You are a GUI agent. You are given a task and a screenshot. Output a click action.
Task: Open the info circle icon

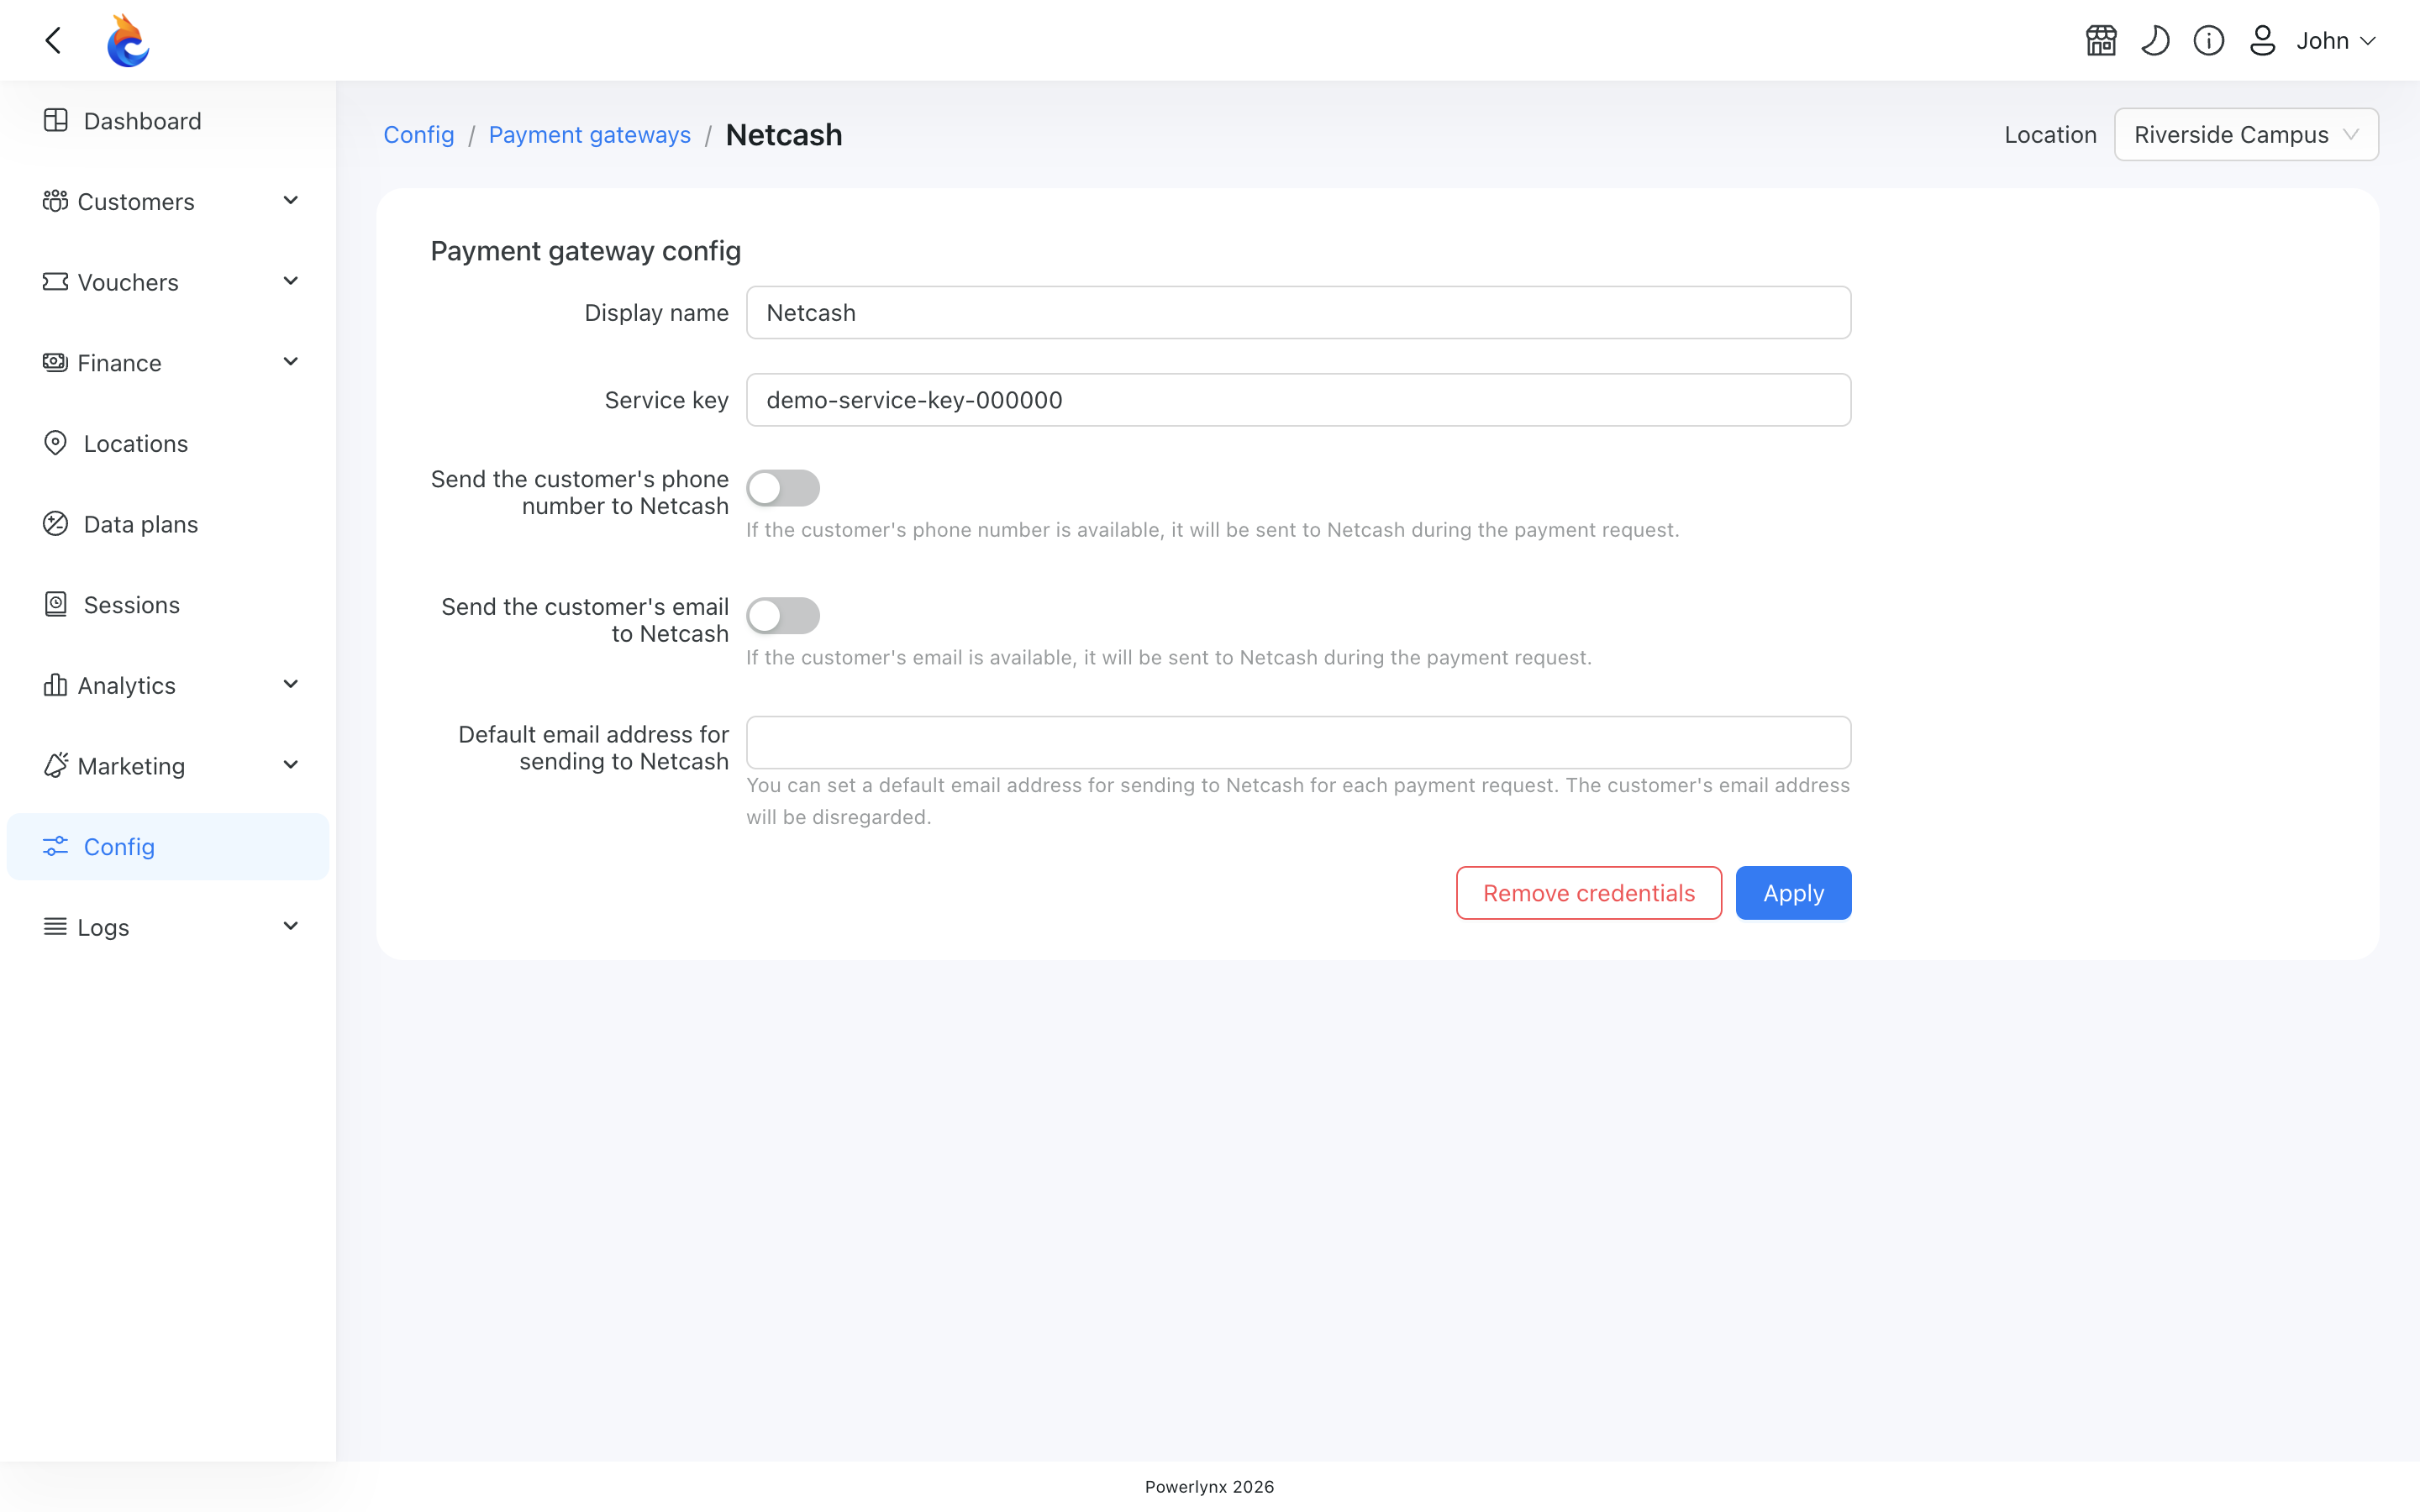(x=2209, y=40)
